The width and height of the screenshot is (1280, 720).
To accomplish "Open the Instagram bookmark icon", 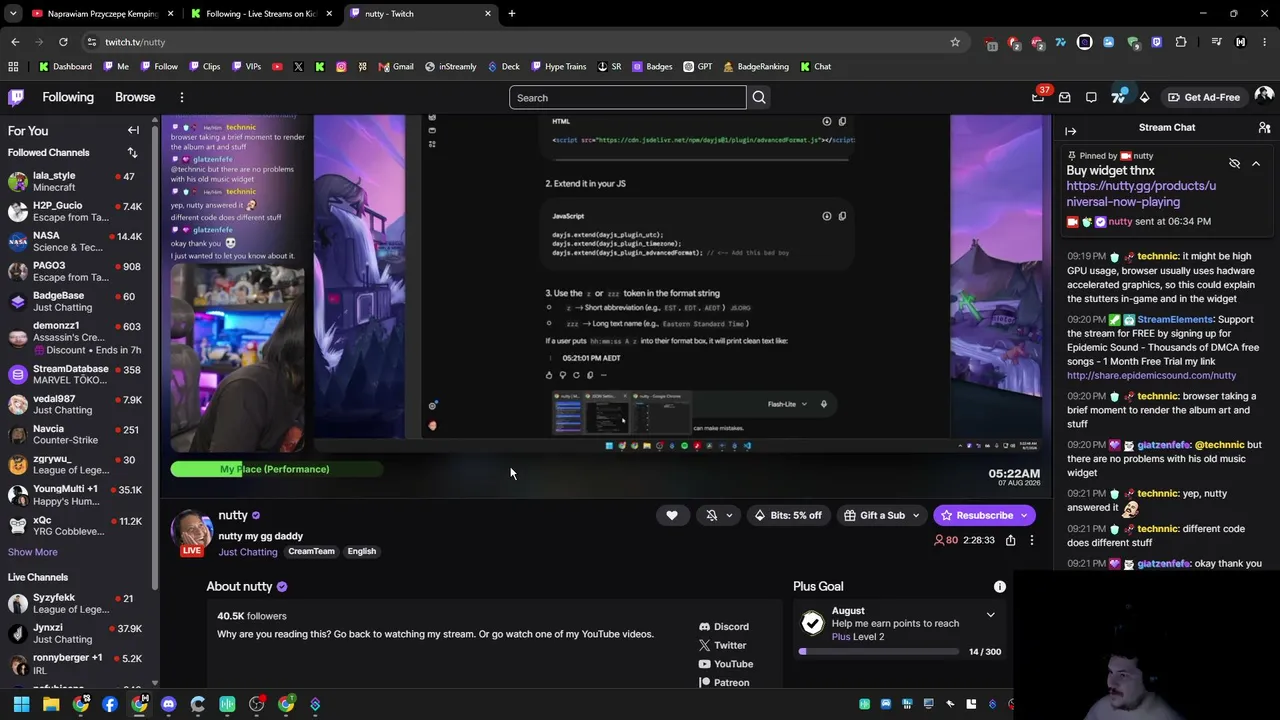I will coord(341,67).
